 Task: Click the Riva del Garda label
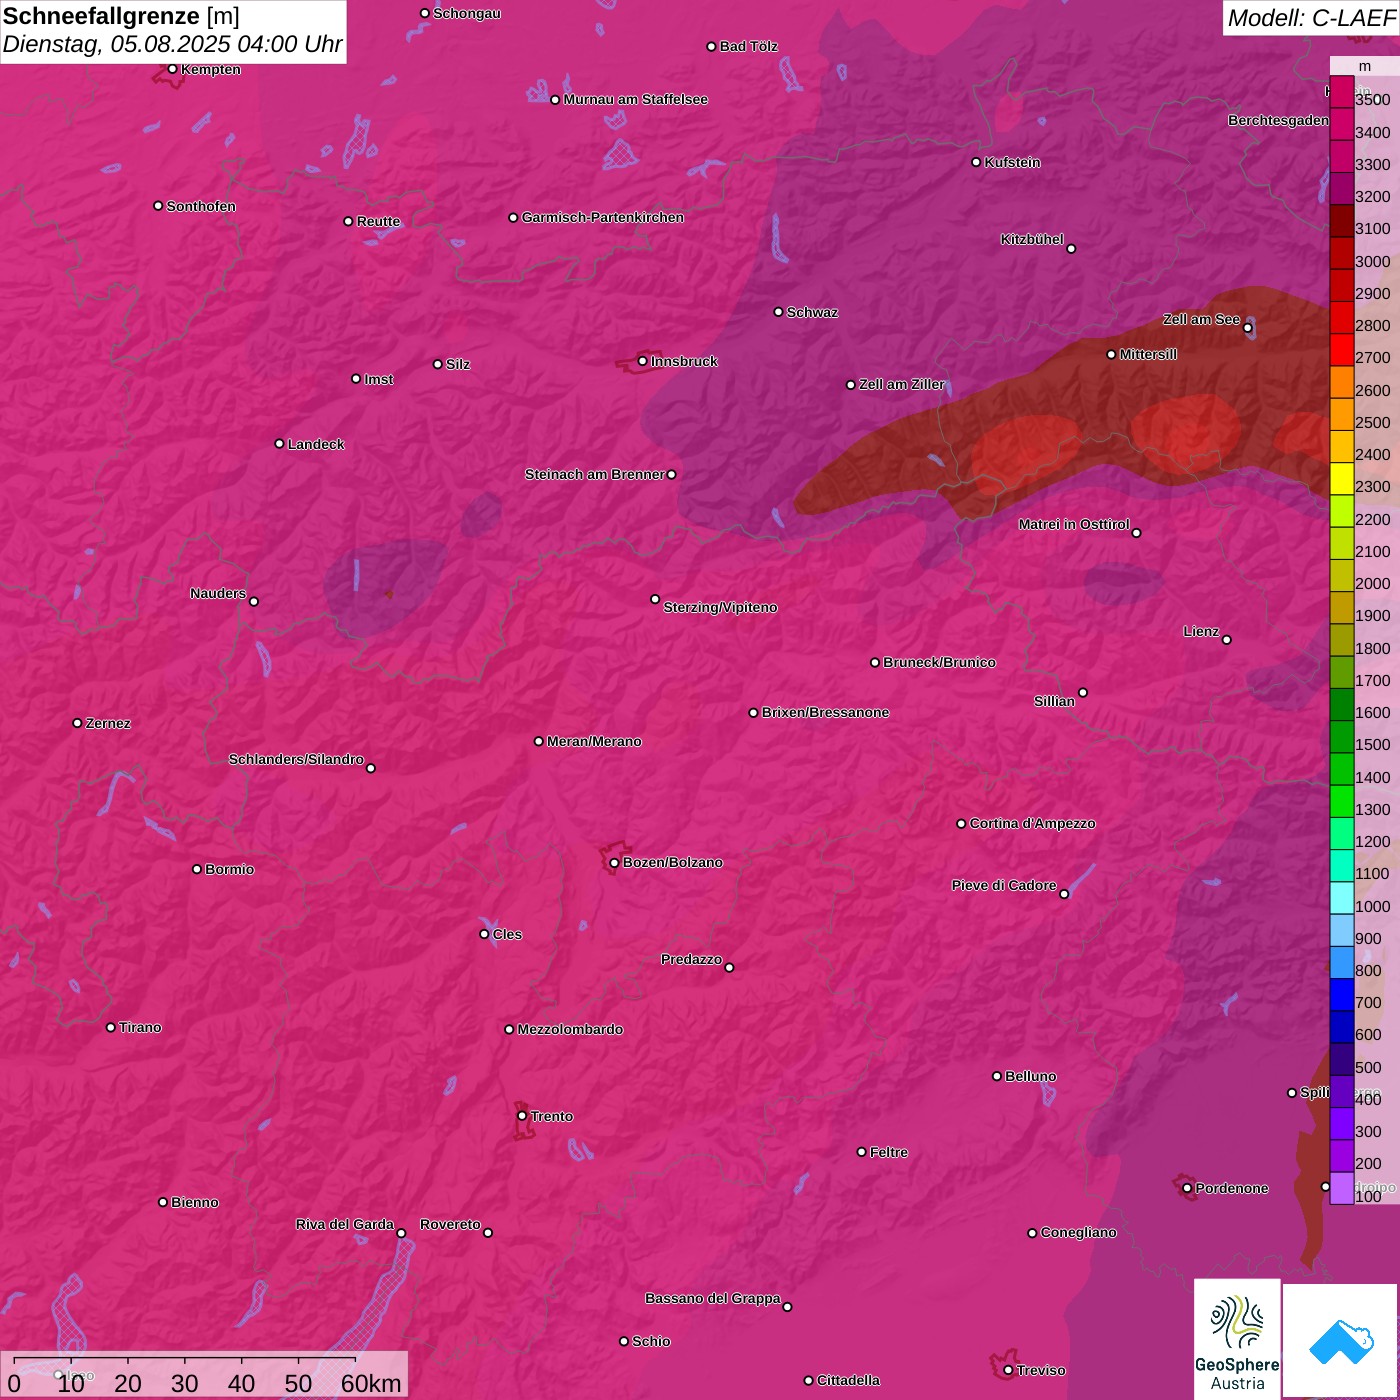(x=345, y=1224)
